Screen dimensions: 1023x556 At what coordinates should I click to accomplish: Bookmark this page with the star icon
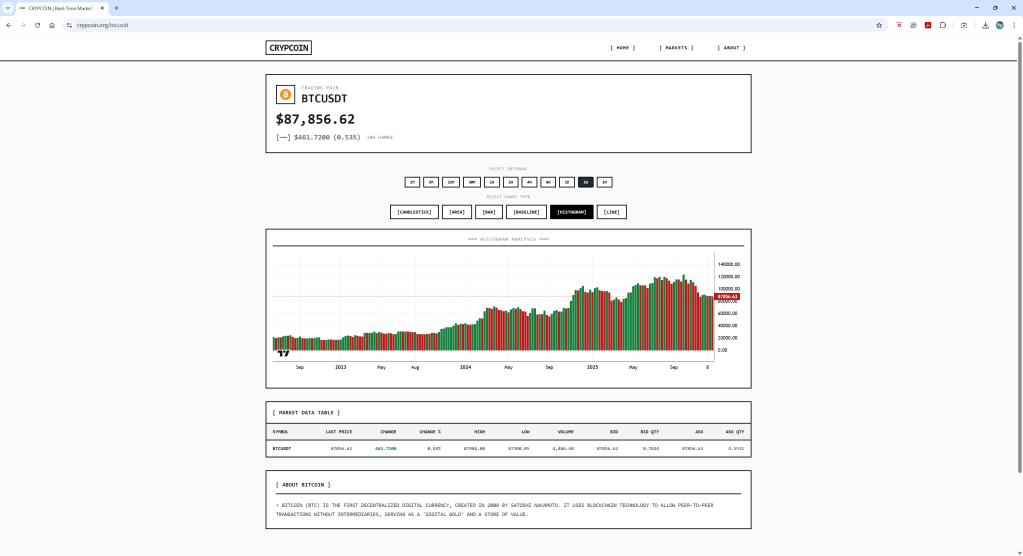(879, 25)
